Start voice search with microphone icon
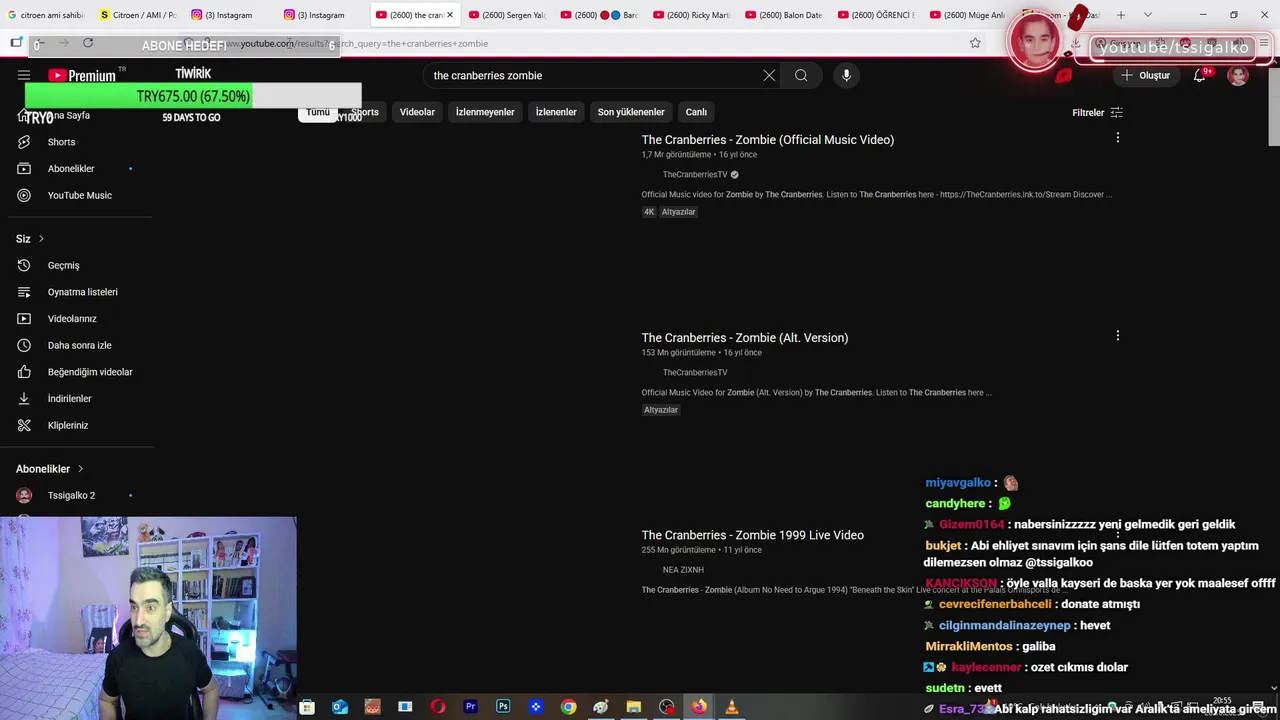 pyautogui.click(x=846, y=75)
